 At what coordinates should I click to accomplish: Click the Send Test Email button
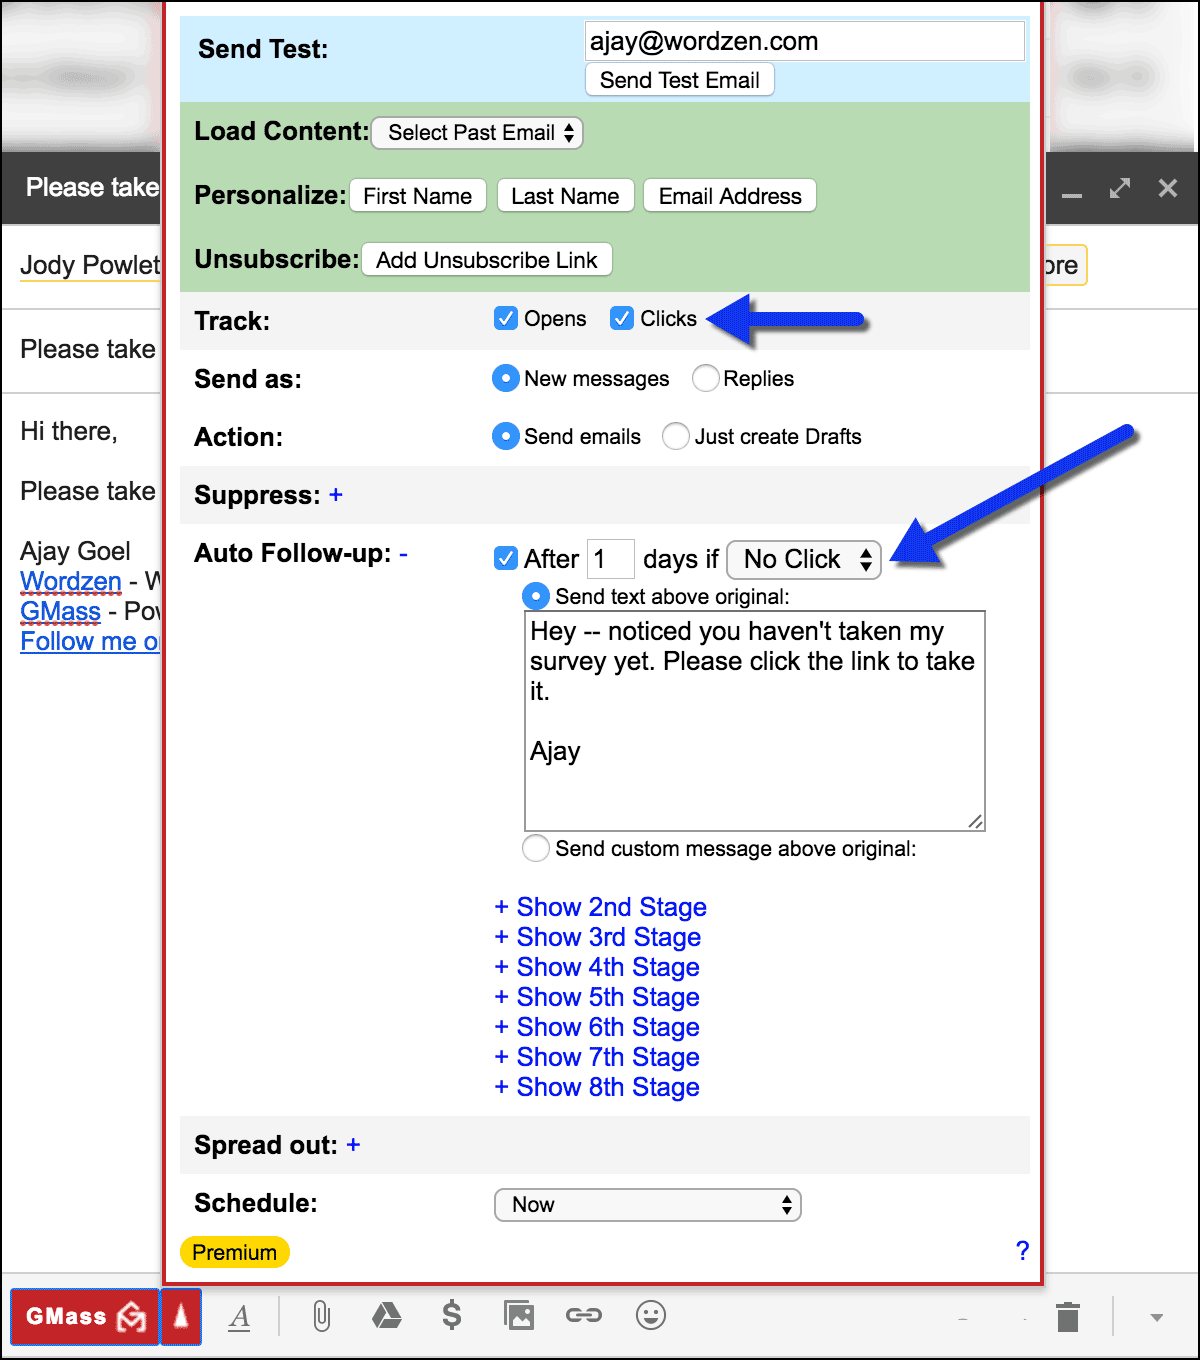680,80
